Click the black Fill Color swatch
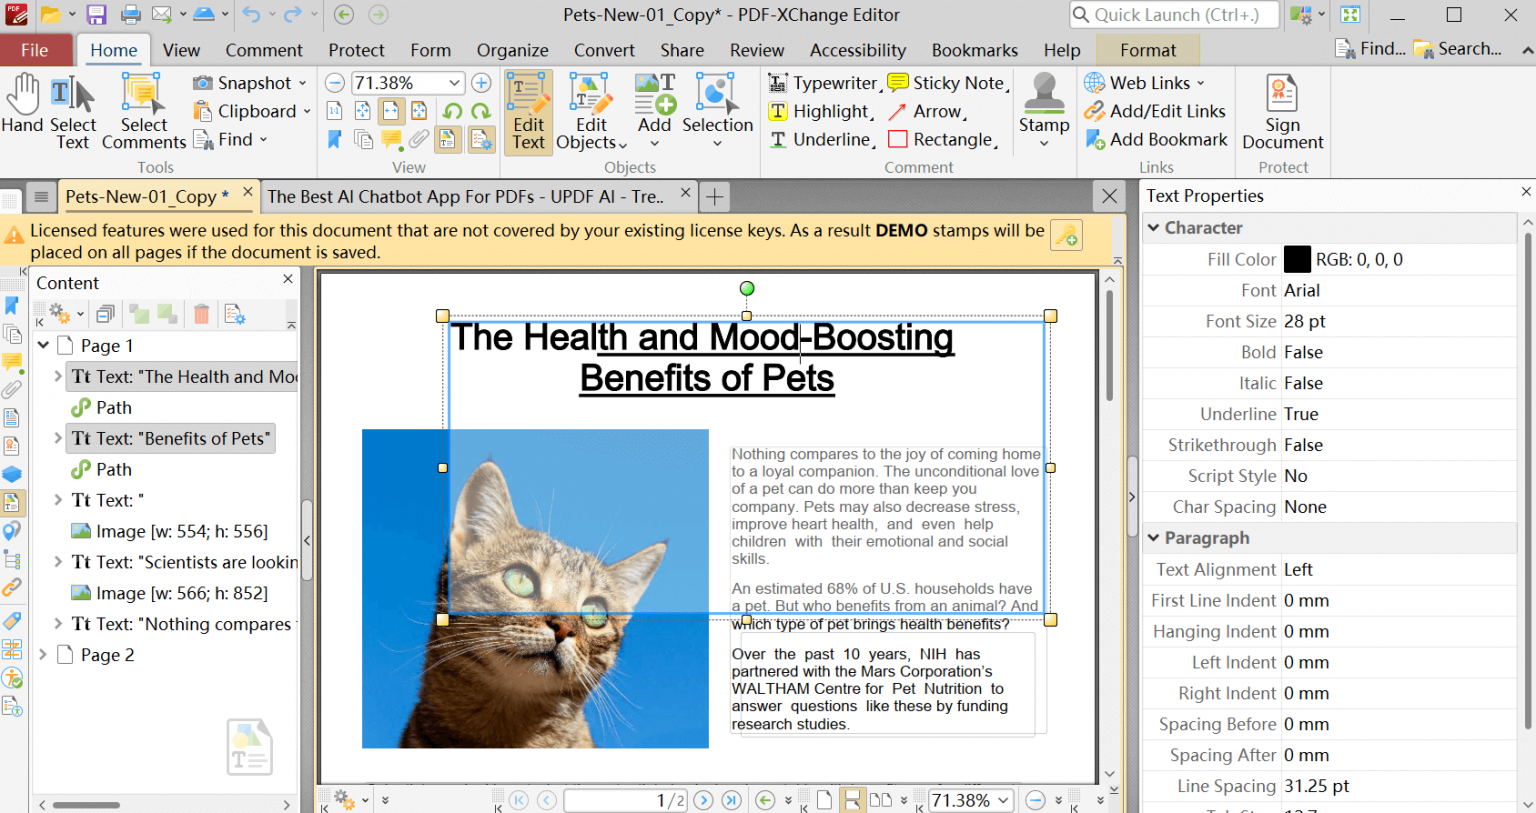The height and width of the screenshot is (813, 1536). [x=1297, y=259]
